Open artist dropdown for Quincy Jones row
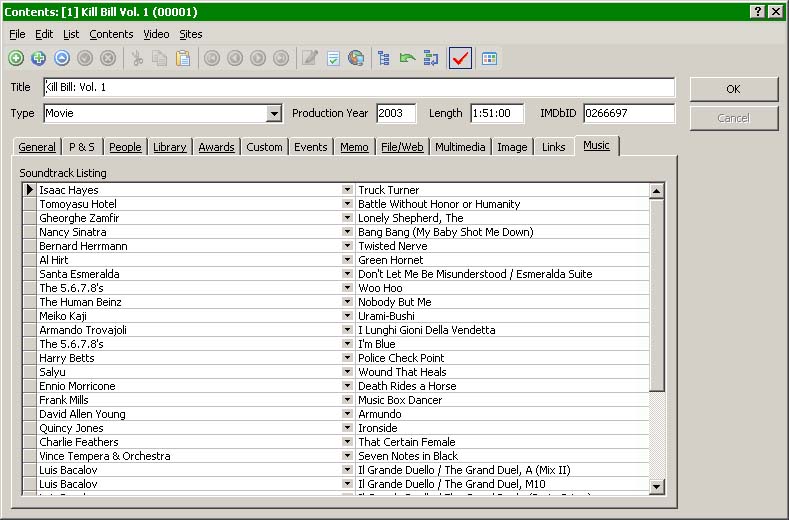Viewport: 789px width, 520px height. 347,427
